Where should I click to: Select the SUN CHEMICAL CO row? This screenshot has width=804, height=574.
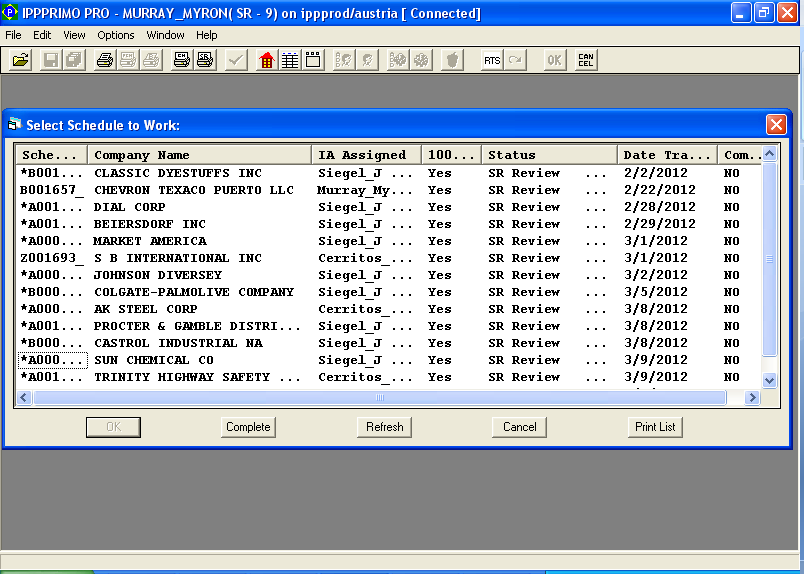389,360
